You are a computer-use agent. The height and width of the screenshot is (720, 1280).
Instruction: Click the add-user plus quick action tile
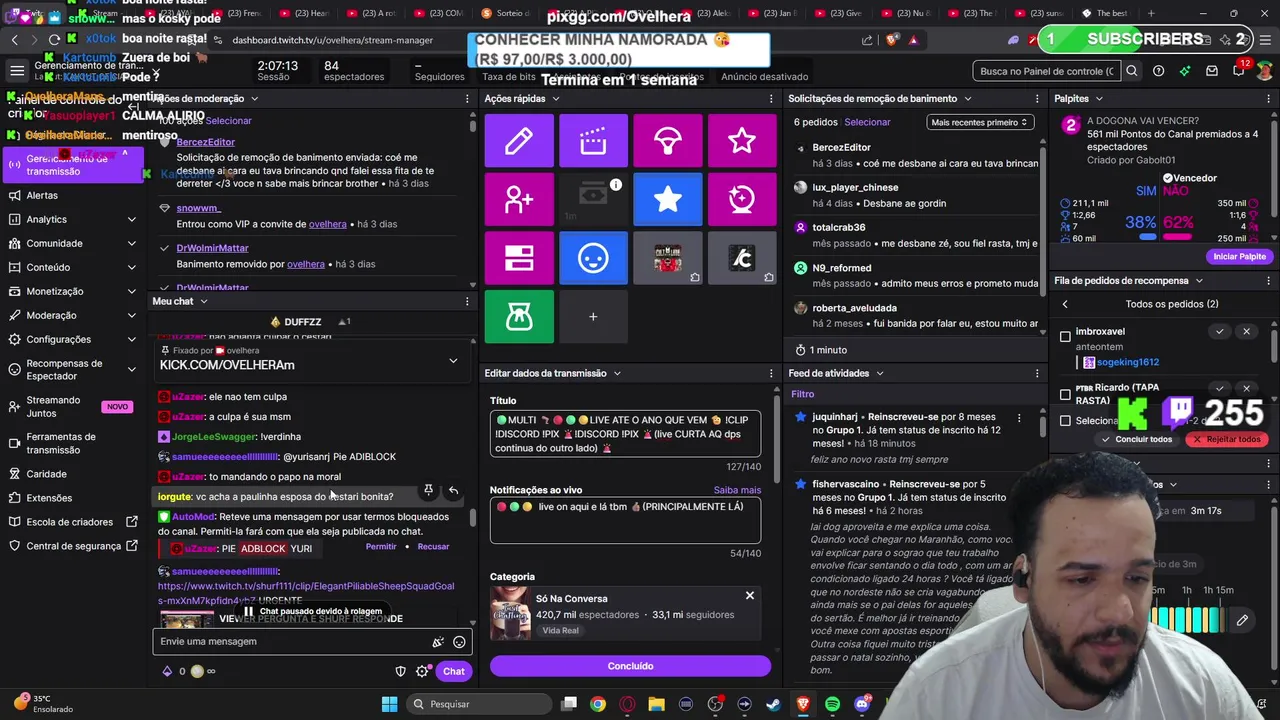(x=519, y=199)
